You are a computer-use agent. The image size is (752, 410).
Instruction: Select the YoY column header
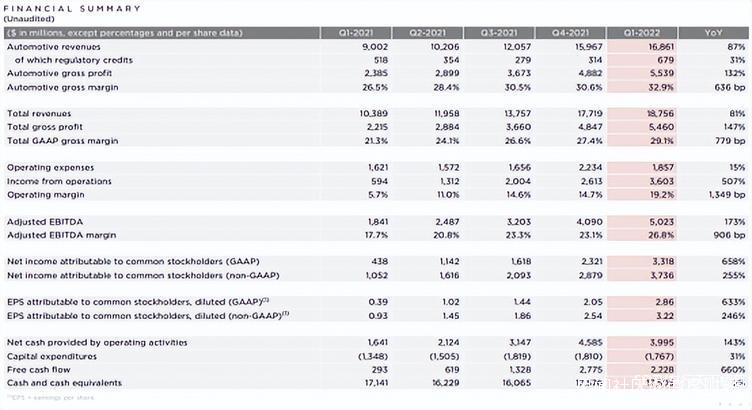pyautogui.click(x=712, y=33)
